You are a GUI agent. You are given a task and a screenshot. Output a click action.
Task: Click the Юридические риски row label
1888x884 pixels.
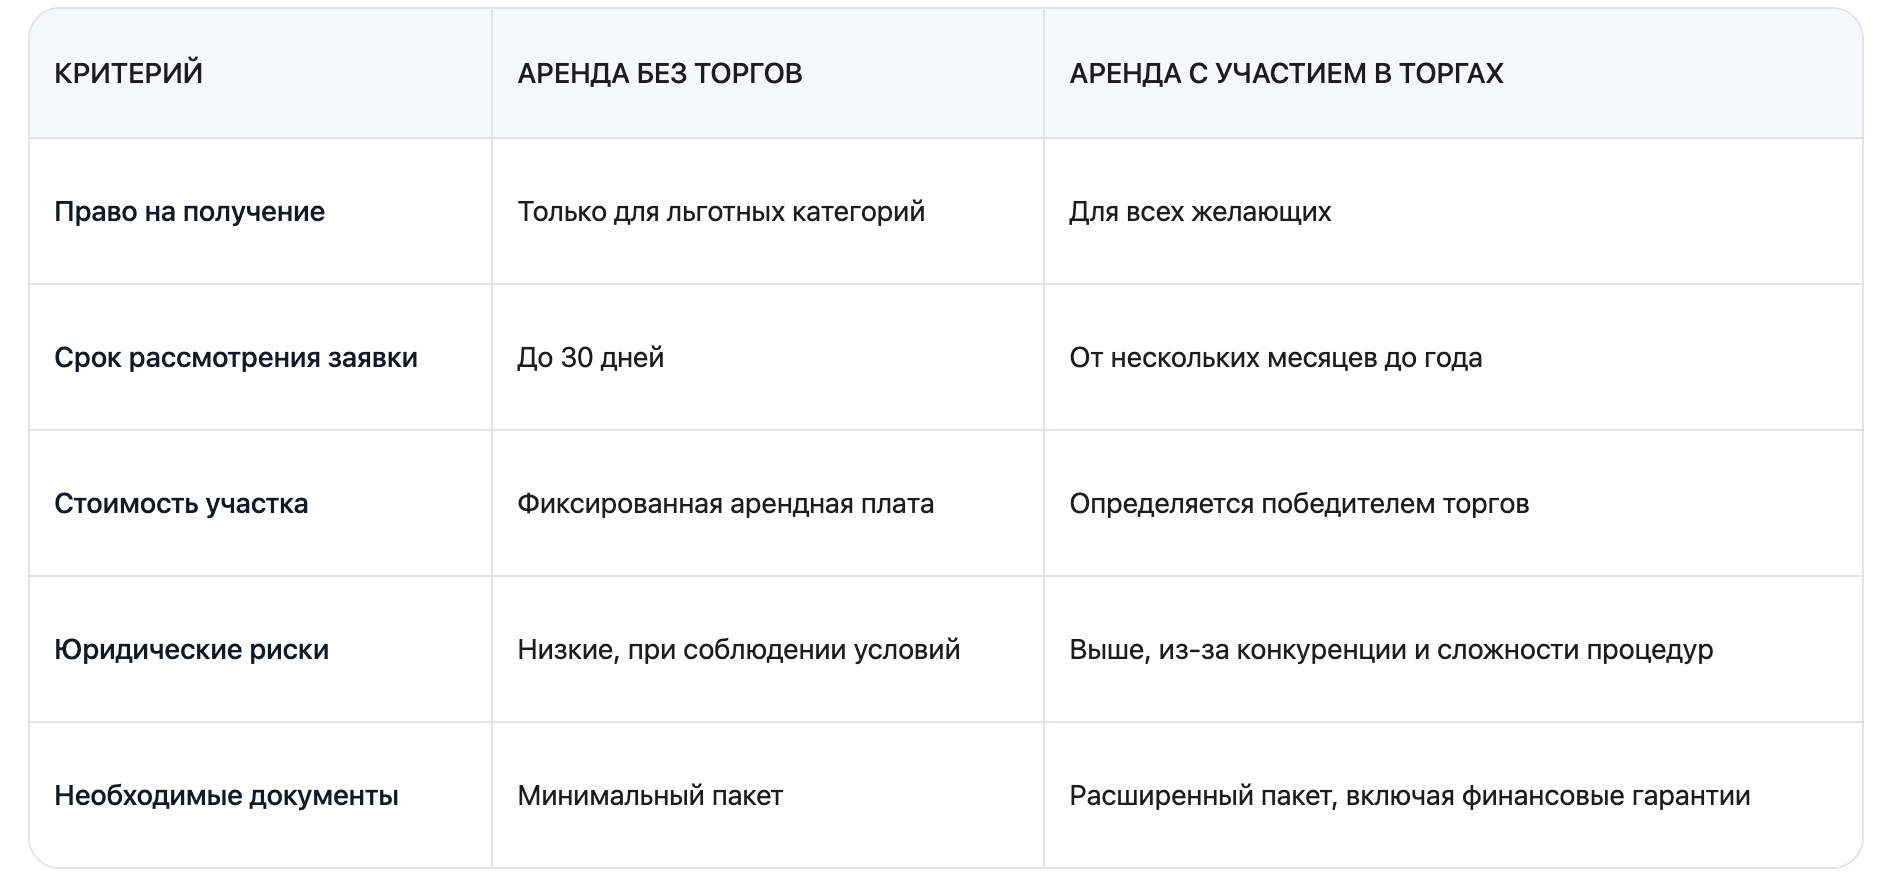(x=191, y=650)
